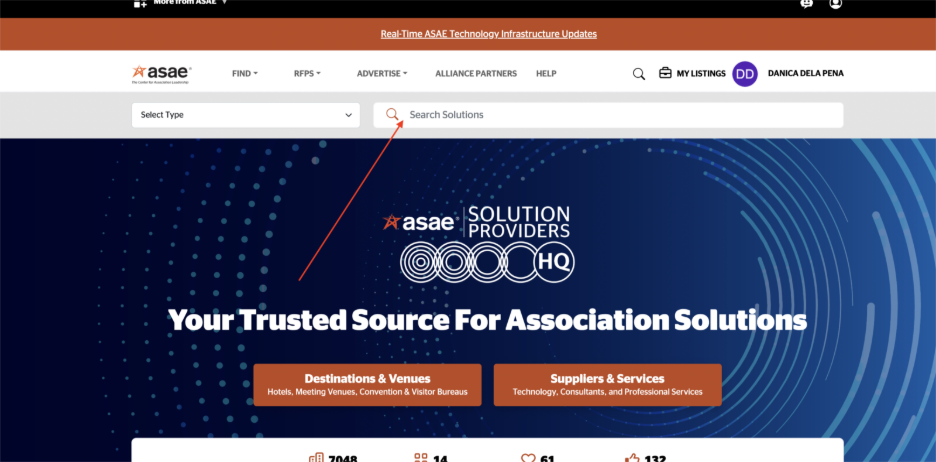Open the Select Type dropdown
The height and width of the screenshot is (462, 936).
pyautogui.click(x=246, y=115)
